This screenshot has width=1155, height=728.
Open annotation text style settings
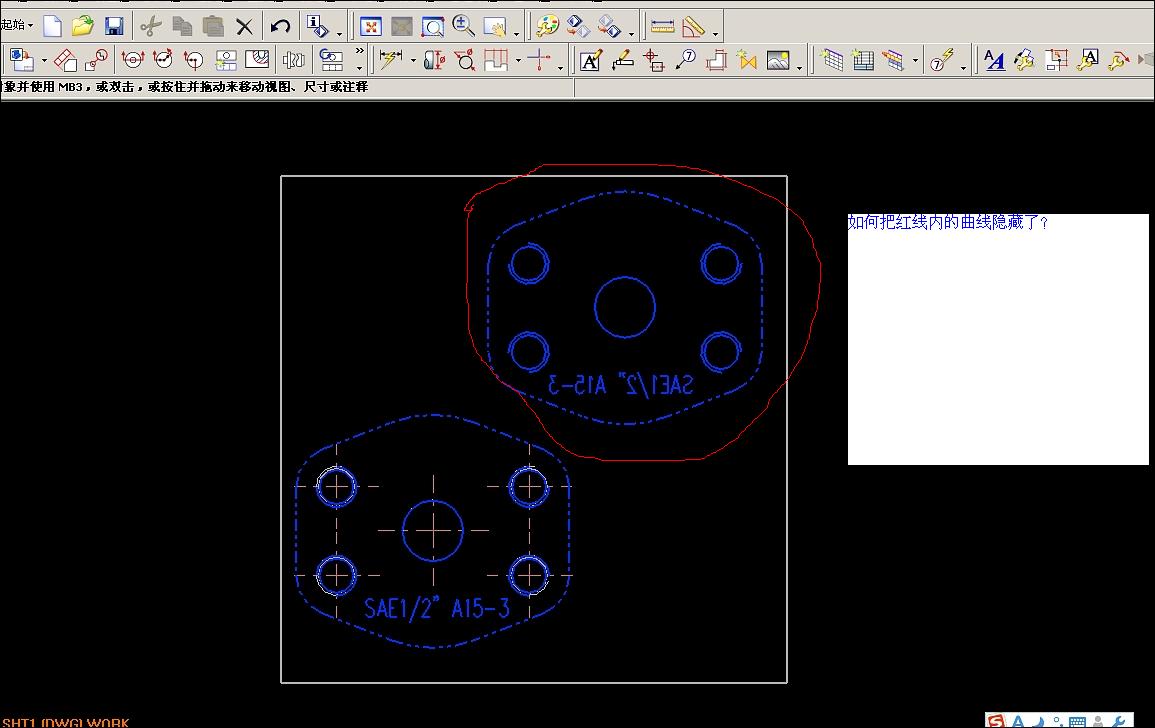pos(994,60)
